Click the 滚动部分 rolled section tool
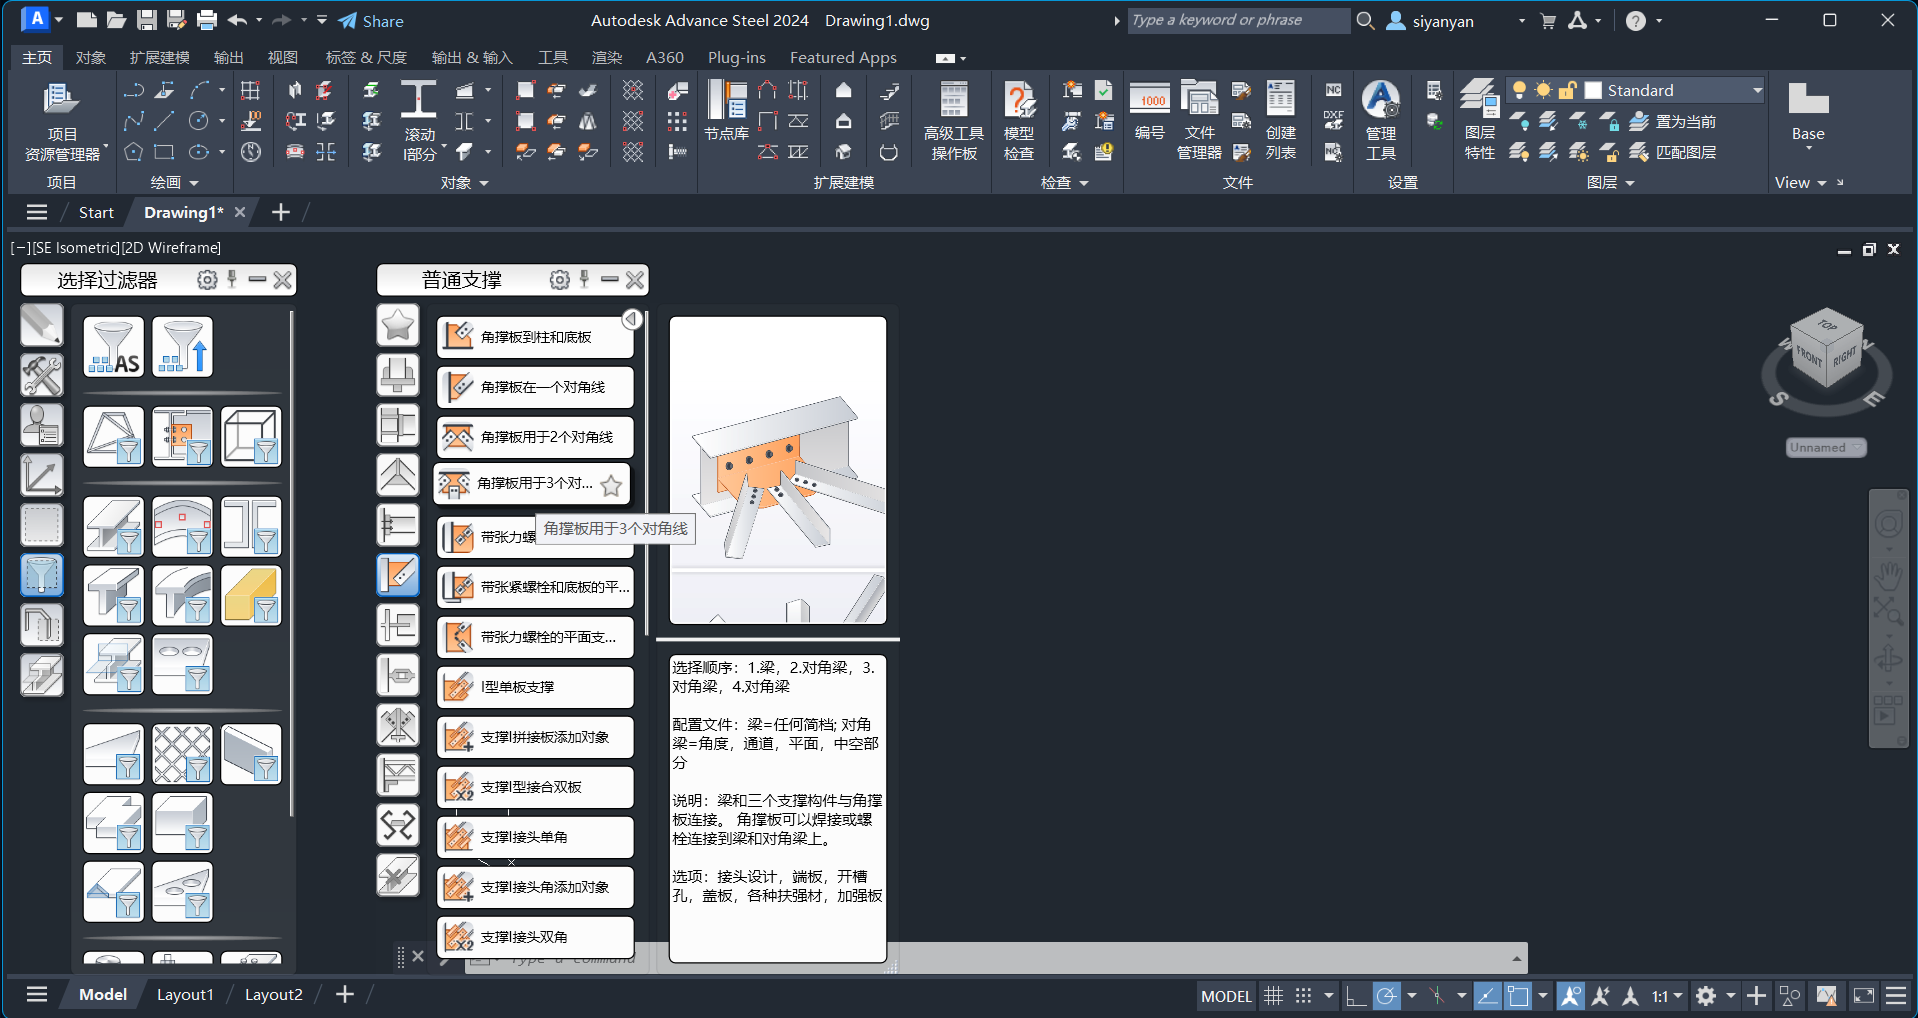 (420, 122)
